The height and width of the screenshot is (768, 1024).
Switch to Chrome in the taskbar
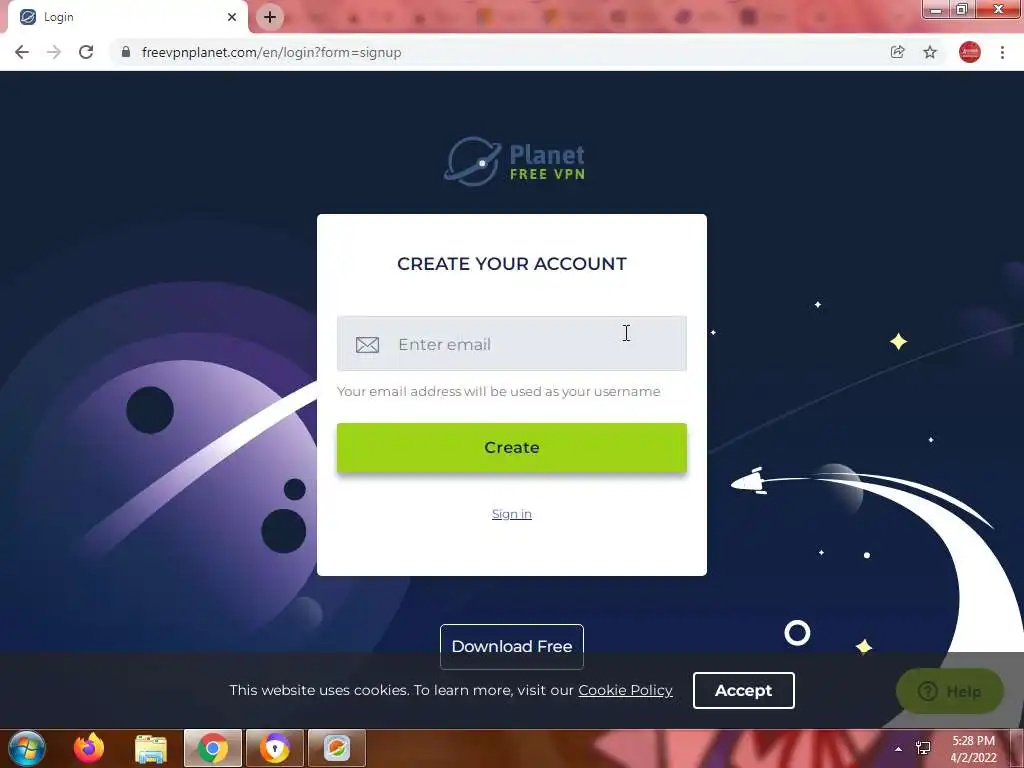[x=213, y=748]
